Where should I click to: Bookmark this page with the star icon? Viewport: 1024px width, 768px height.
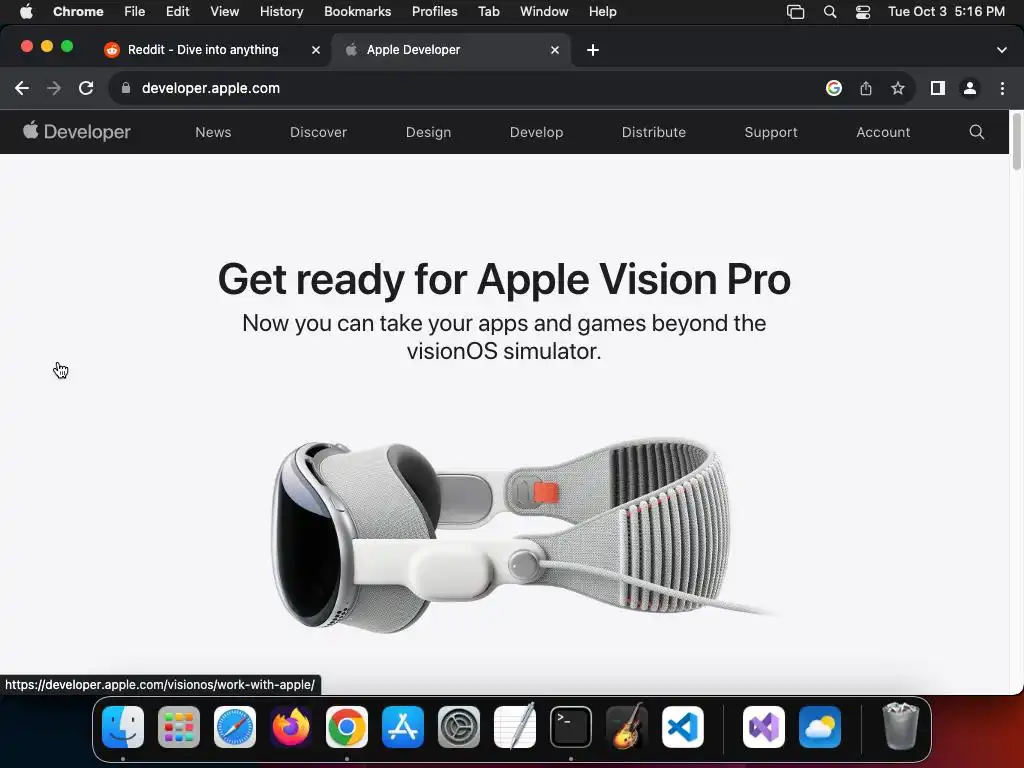[x=898, y=88]
